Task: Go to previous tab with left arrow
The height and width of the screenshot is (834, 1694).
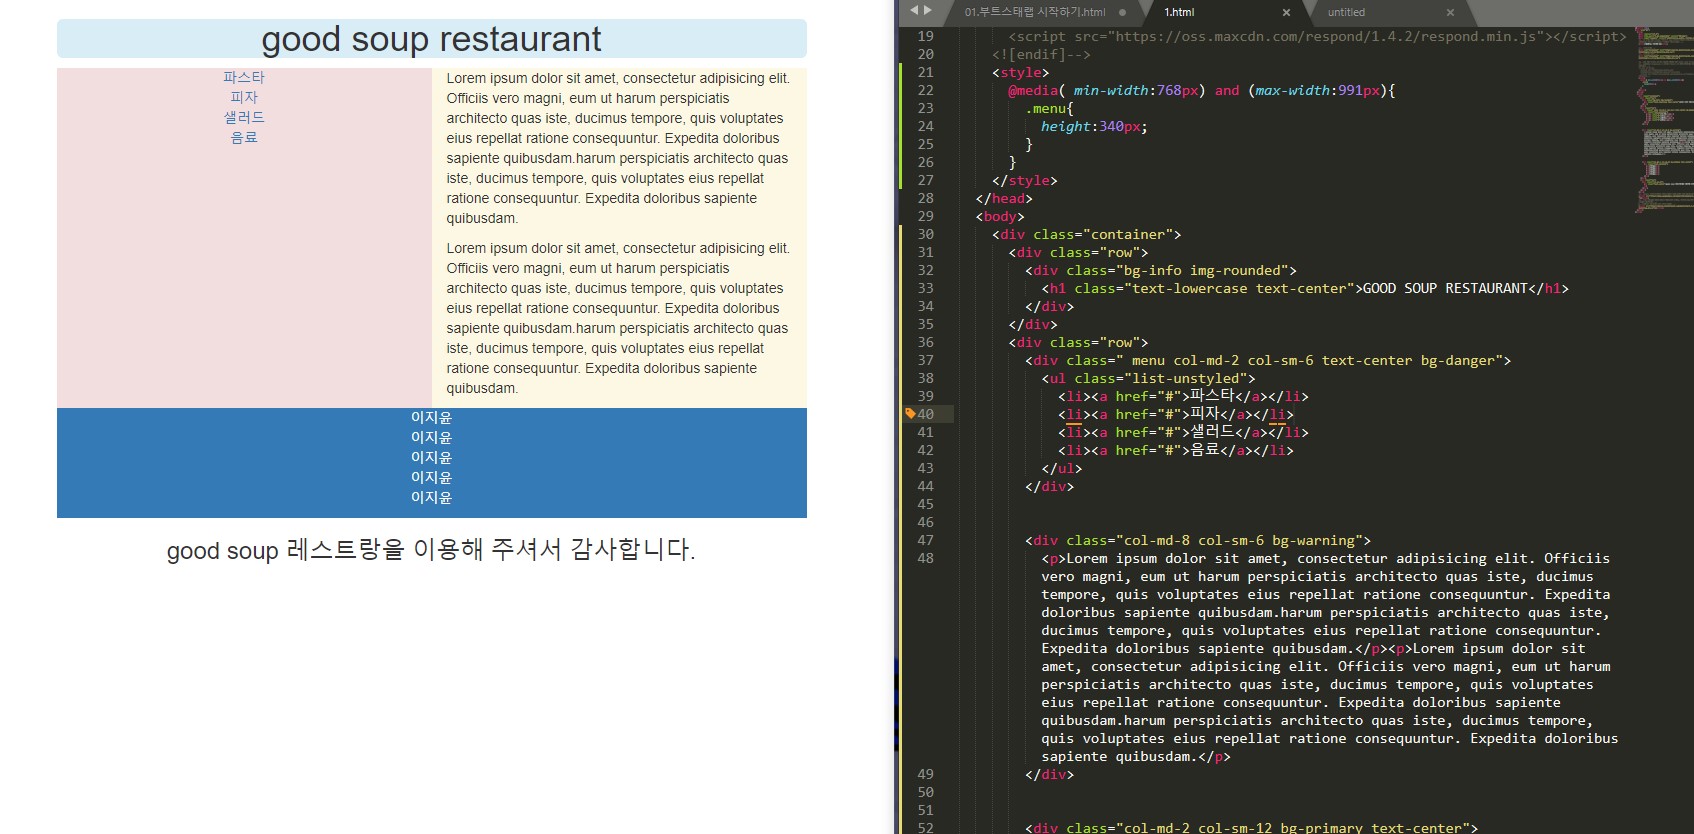Action: 913,10
